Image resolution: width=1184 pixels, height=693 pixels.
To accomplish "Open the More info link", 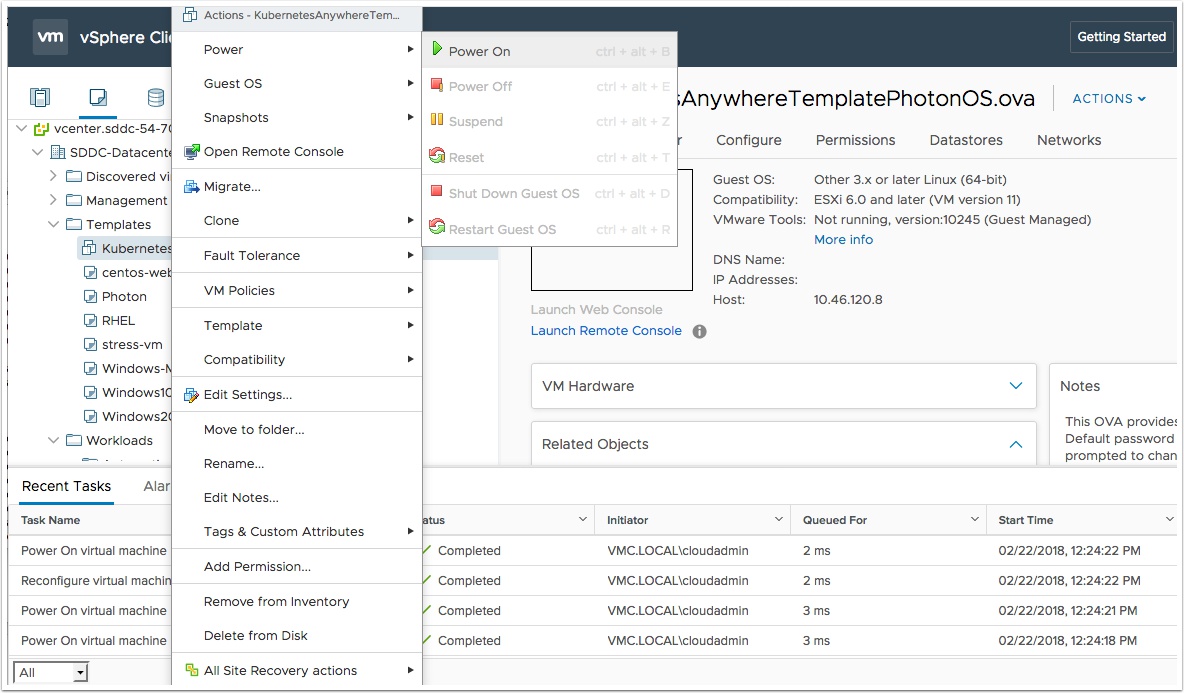I will click(843, 239).
